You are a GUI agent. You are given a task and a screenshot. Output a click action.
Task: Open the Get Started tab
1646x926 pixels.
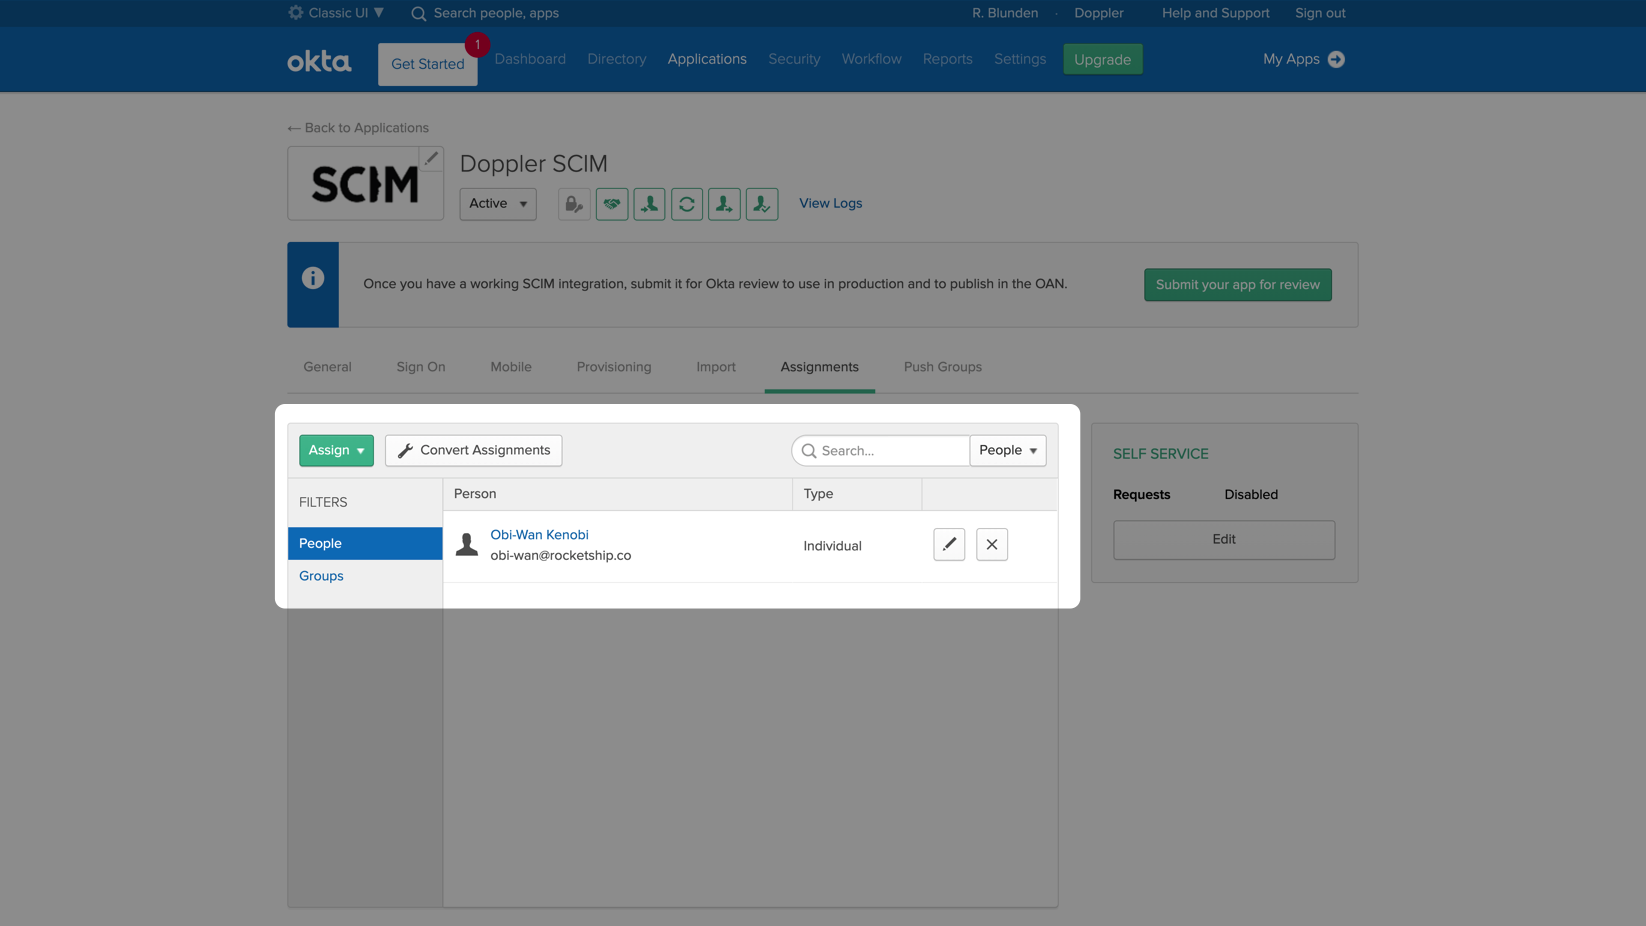pyautogui.click(x=428, y=64)
